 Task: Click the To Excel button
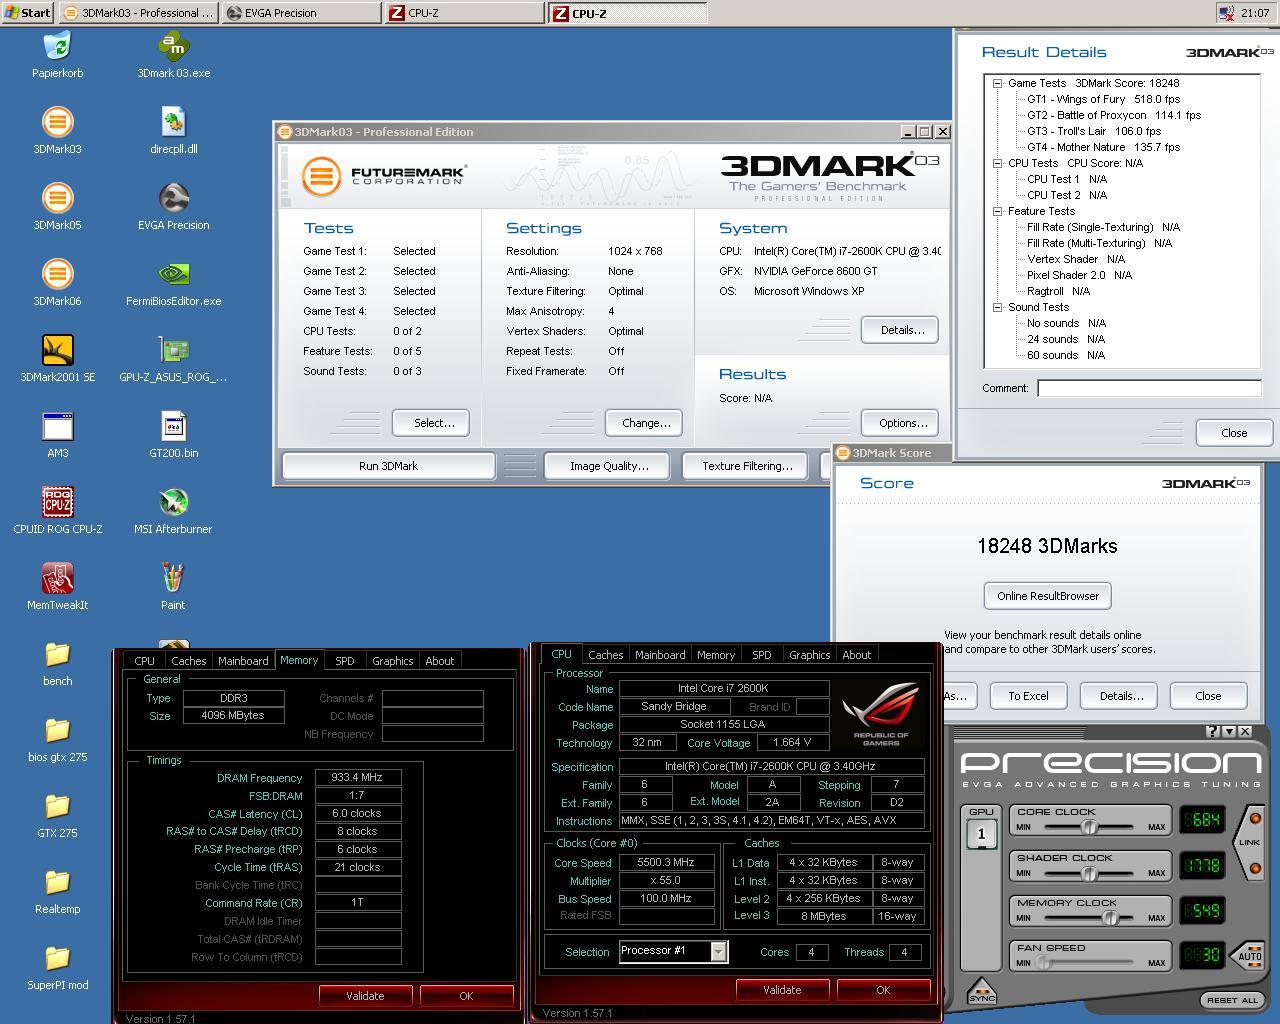[1028, 696]
